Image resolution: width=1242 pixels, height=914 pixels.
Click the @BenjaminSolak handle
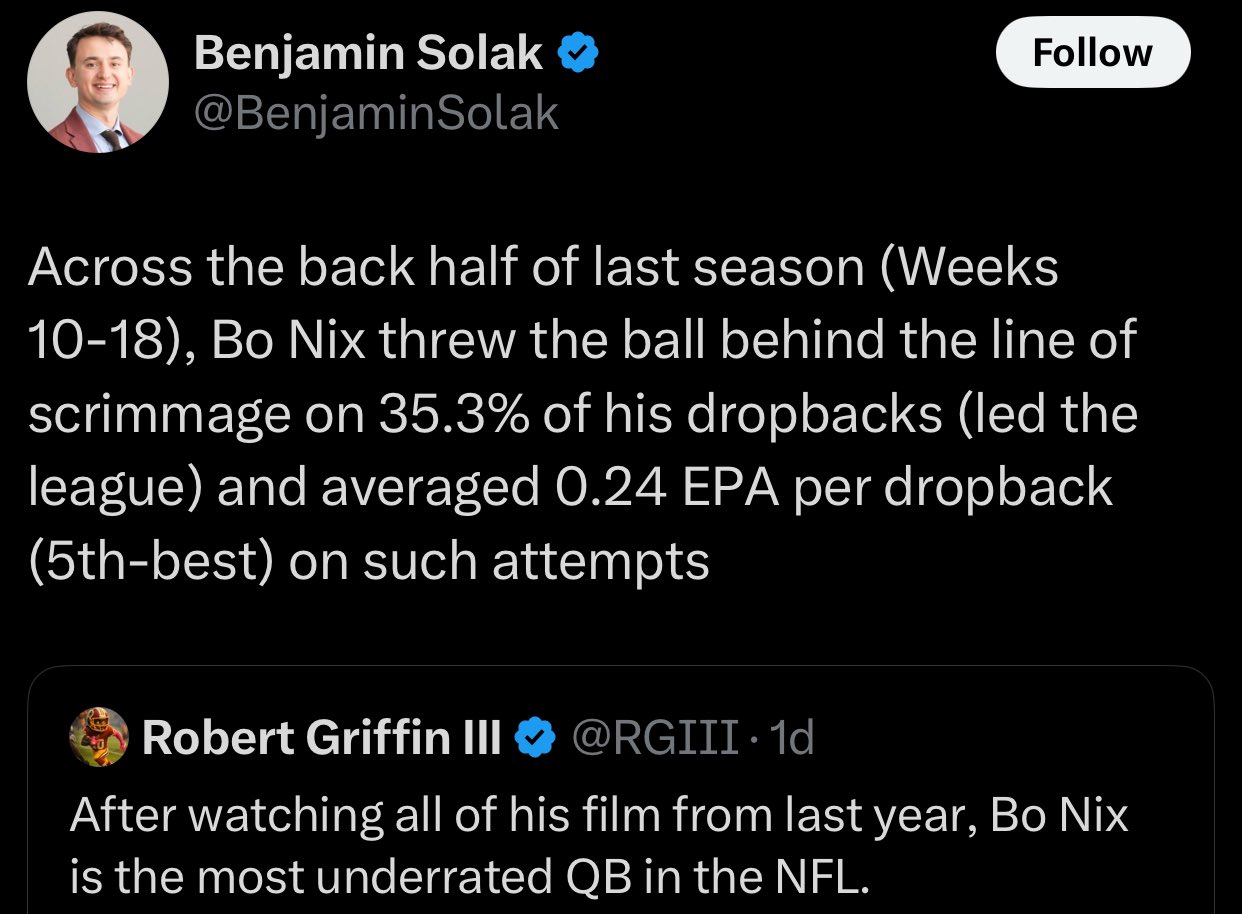click(376, 115)
